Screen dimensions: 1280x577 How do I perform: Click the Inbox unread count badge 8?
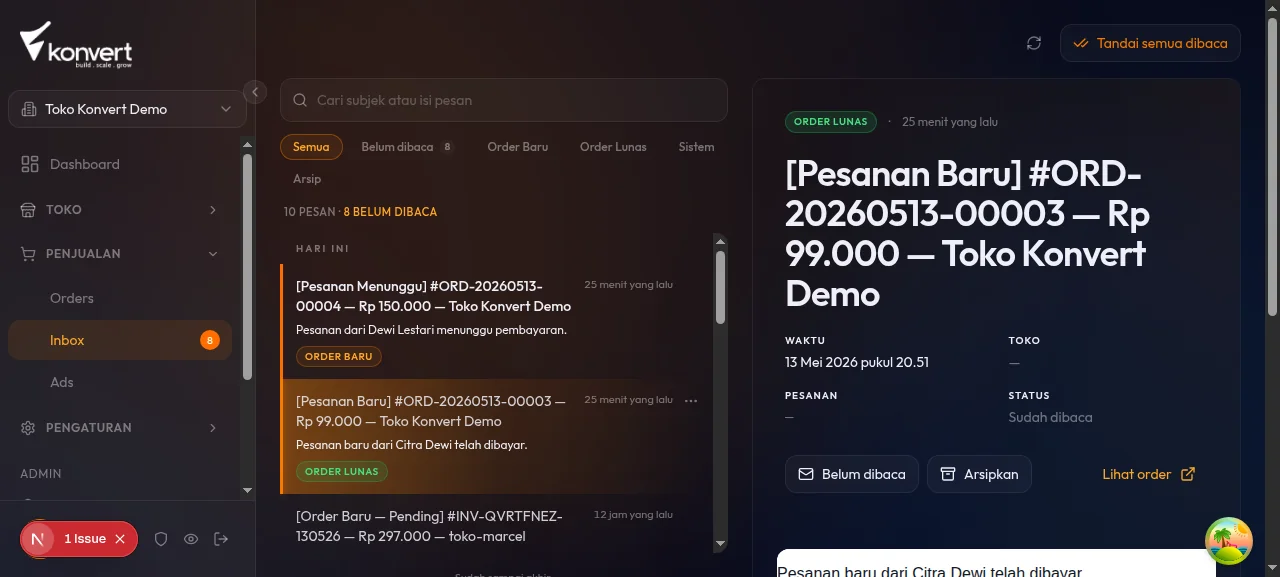[x=209, y=340]
